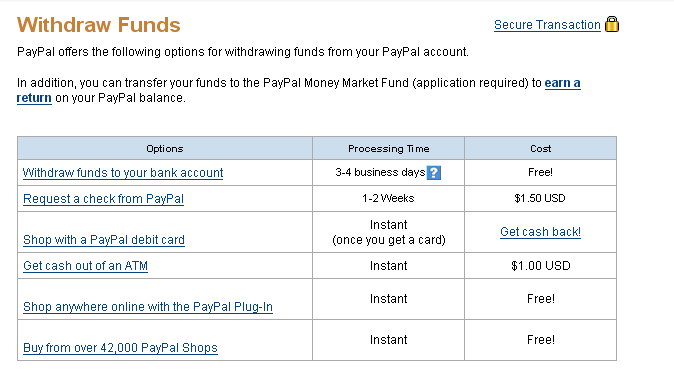Click the 3-4 business days text

click(x=380, y=172)
